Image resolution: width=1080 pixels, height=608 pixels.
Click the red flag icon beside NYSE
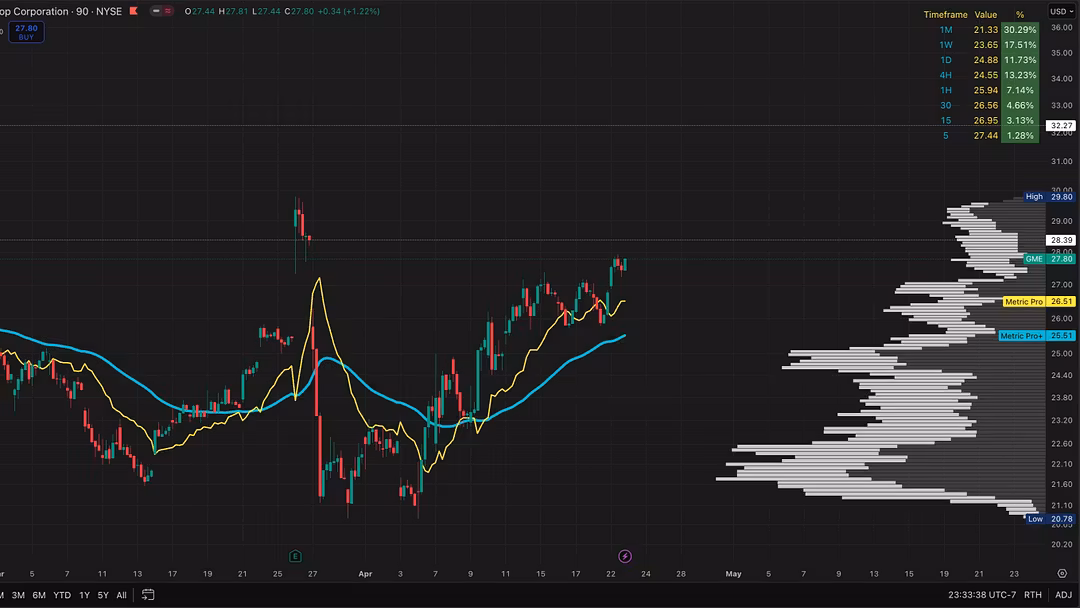[x=133, y=11]
